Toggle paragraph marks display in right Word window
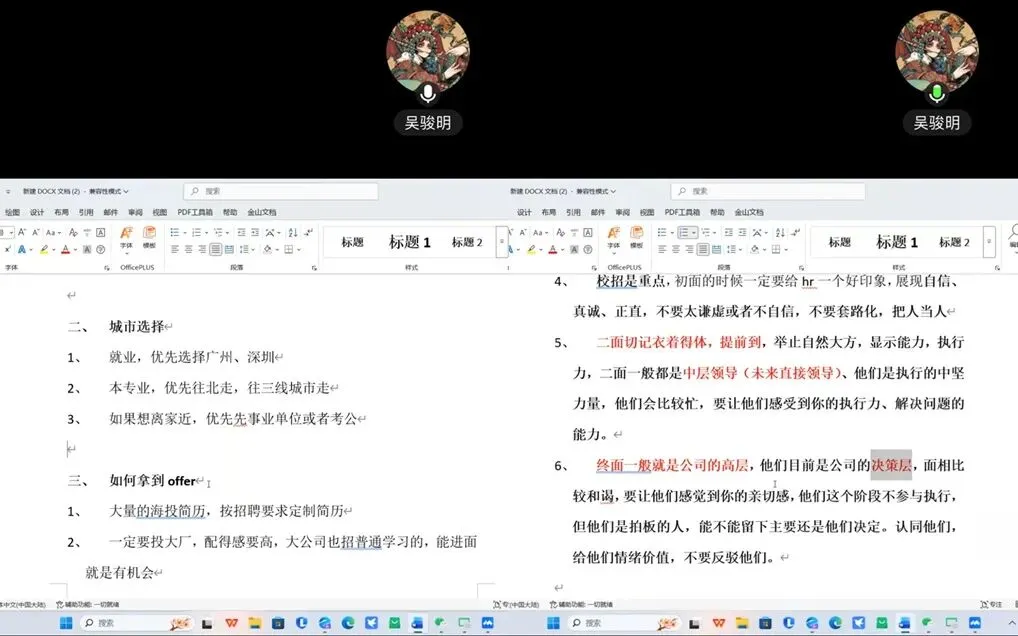 click(796, 232)
